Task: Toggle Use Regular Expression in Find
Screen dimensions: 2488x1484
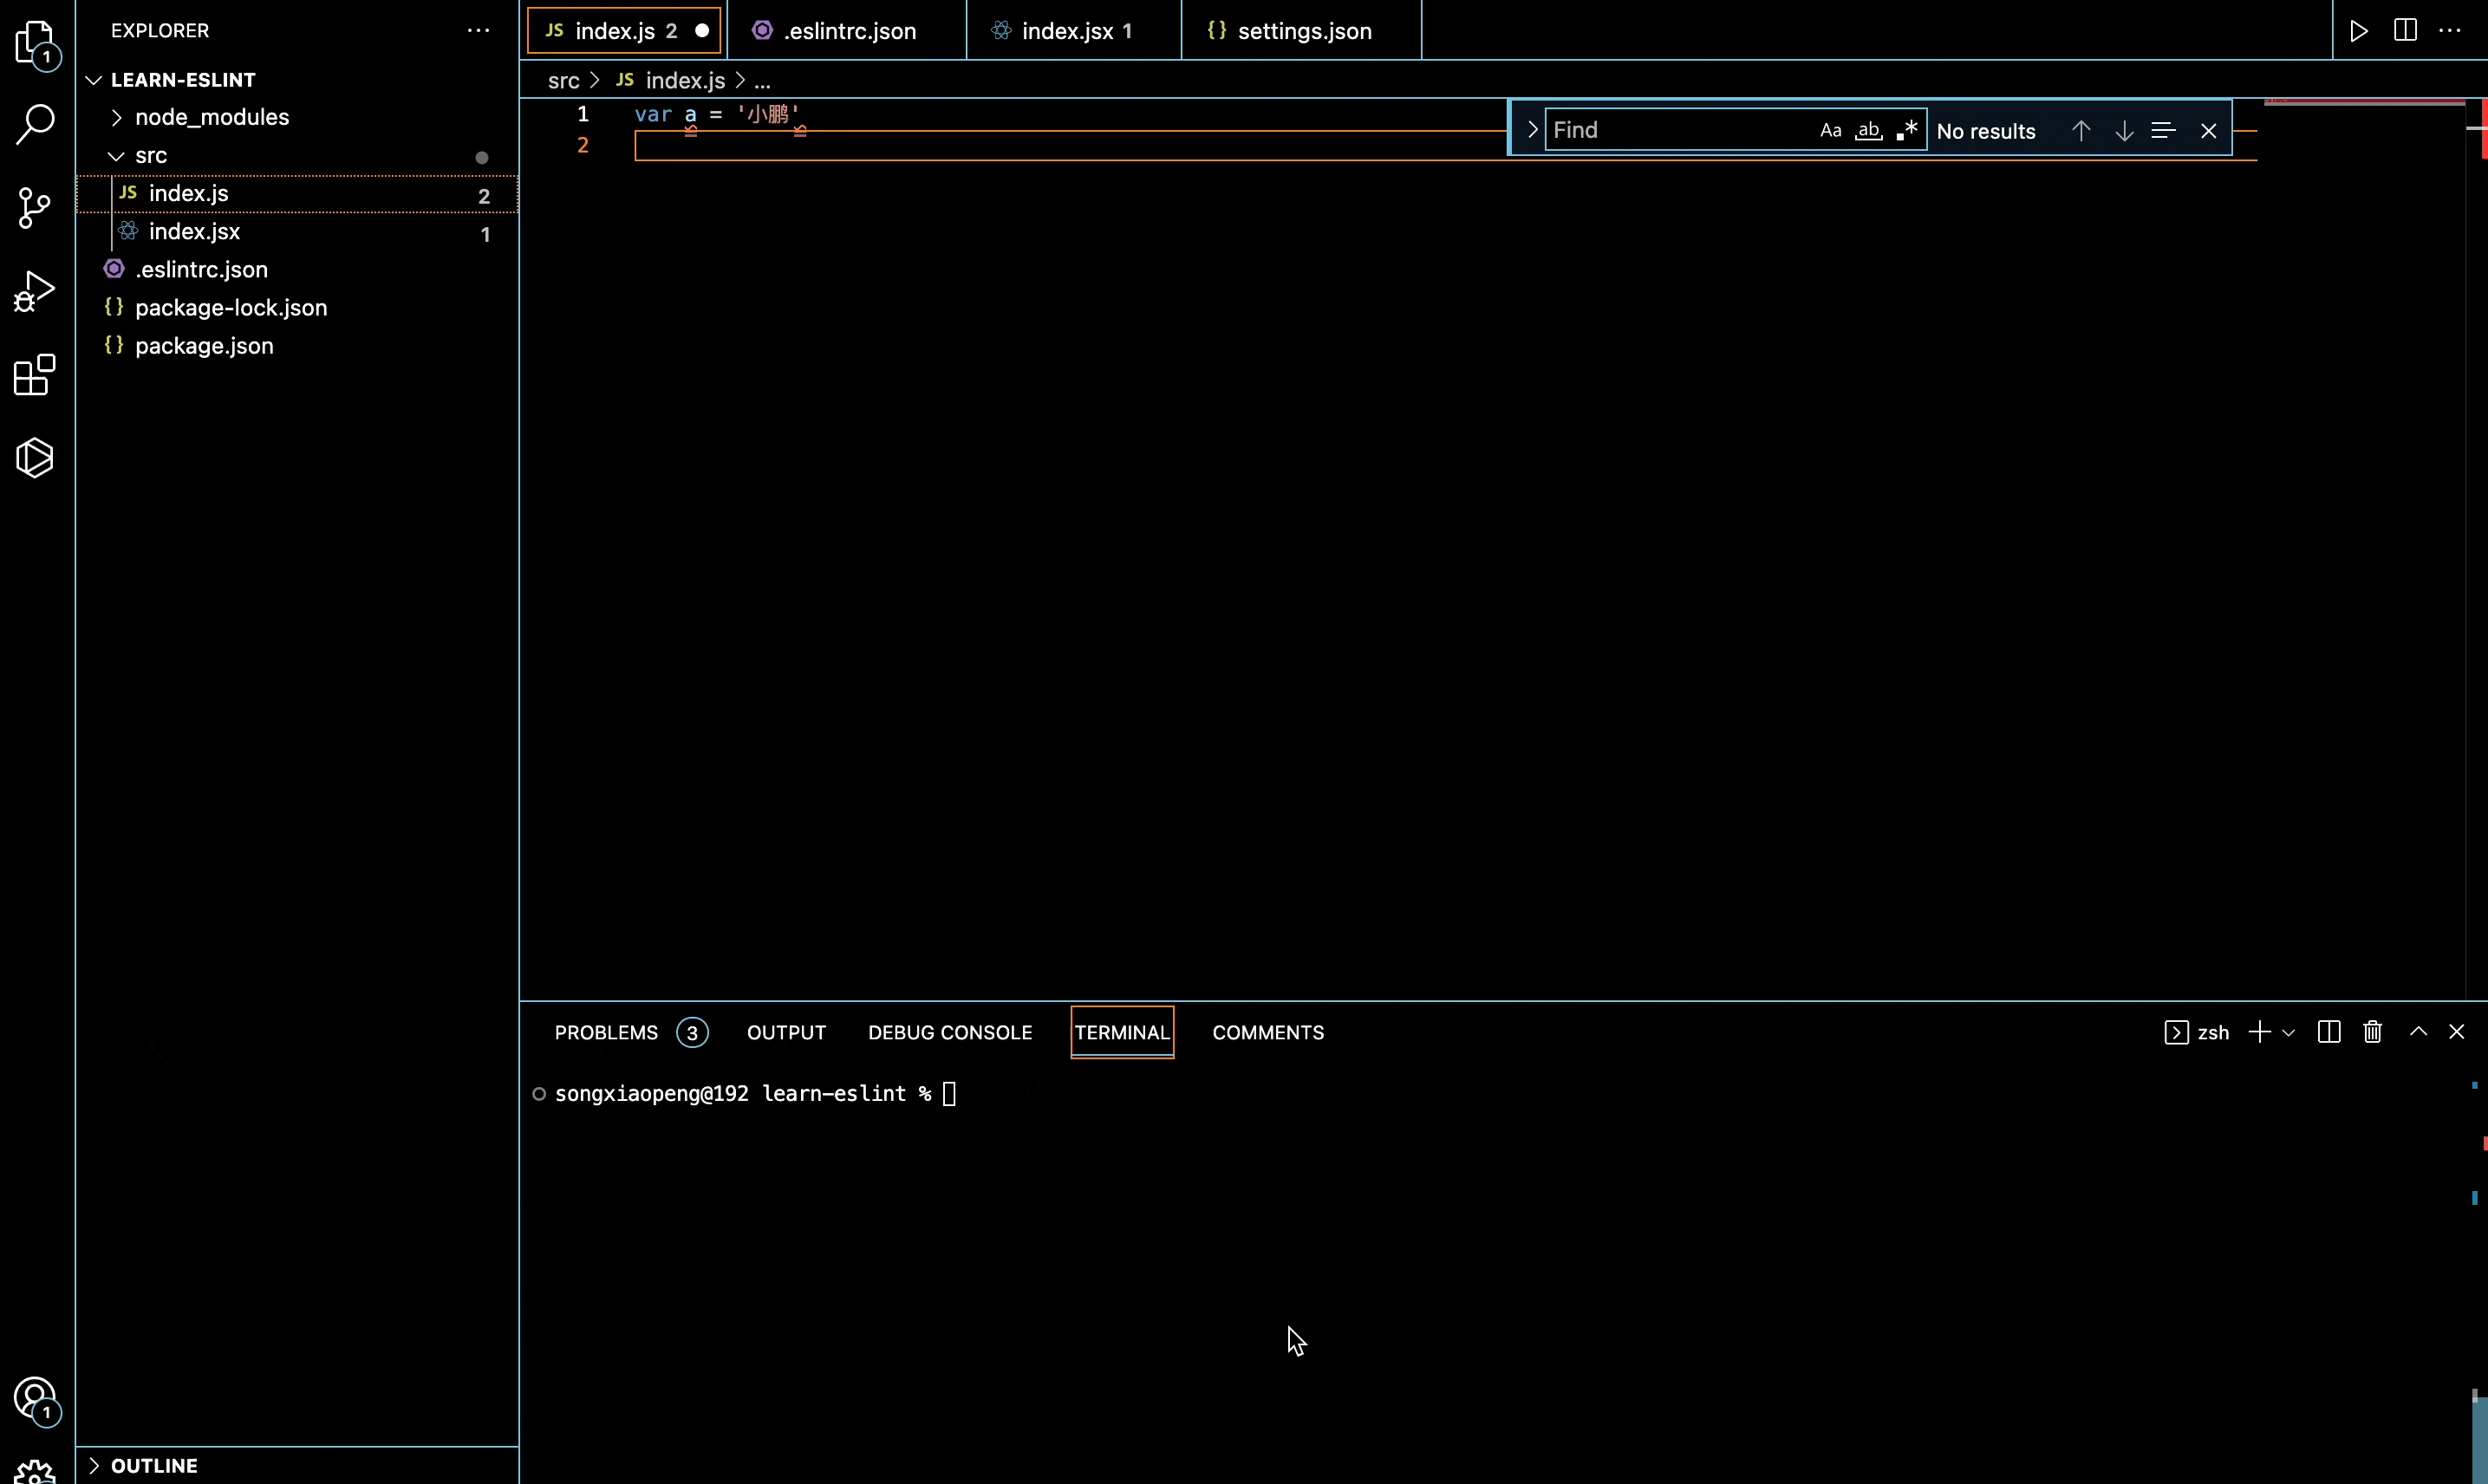Action: [x=1907, y=130]
